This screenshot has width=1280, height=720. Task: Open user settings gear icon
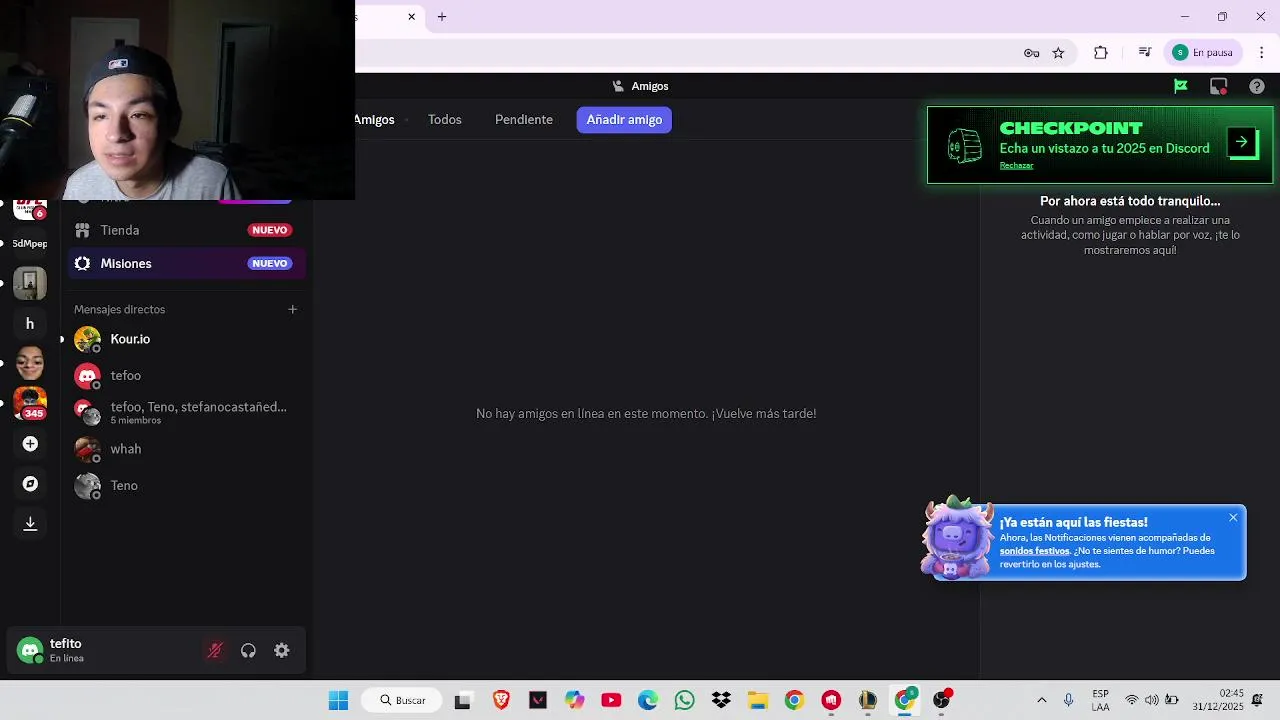point(282,651)
